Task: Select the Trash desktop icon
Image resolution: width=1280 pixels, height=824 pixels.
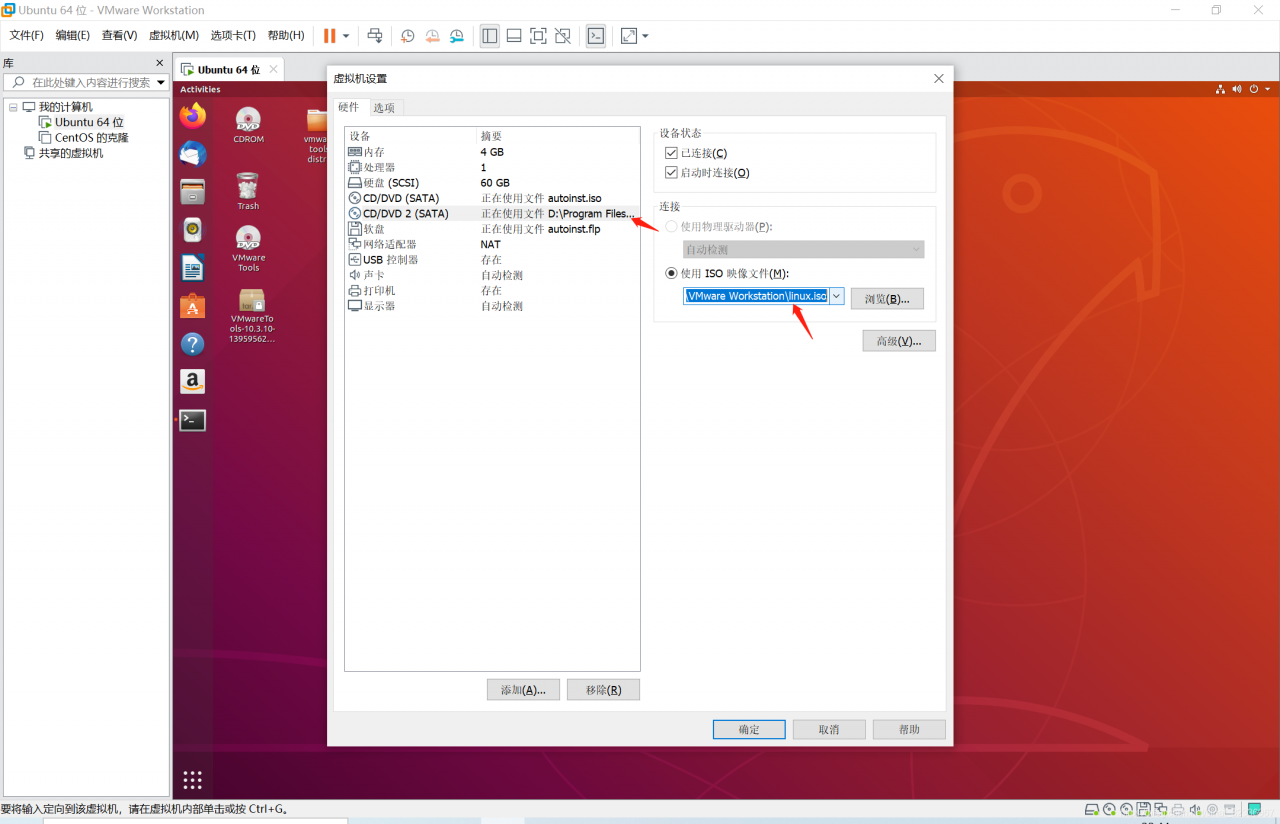Action: [x=248, y=191]
